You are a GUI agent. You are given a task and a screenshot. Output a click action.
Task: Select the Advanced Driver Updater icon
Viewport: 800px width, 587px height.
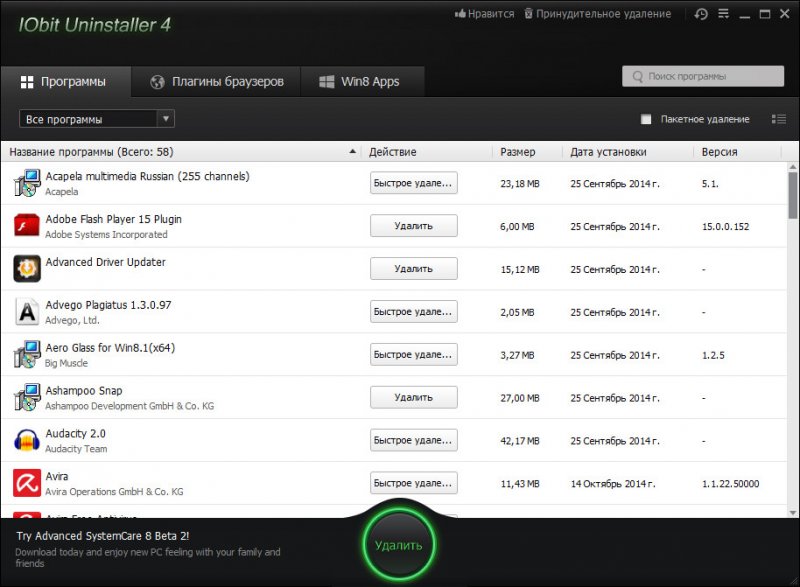click(x=27, y=269)
